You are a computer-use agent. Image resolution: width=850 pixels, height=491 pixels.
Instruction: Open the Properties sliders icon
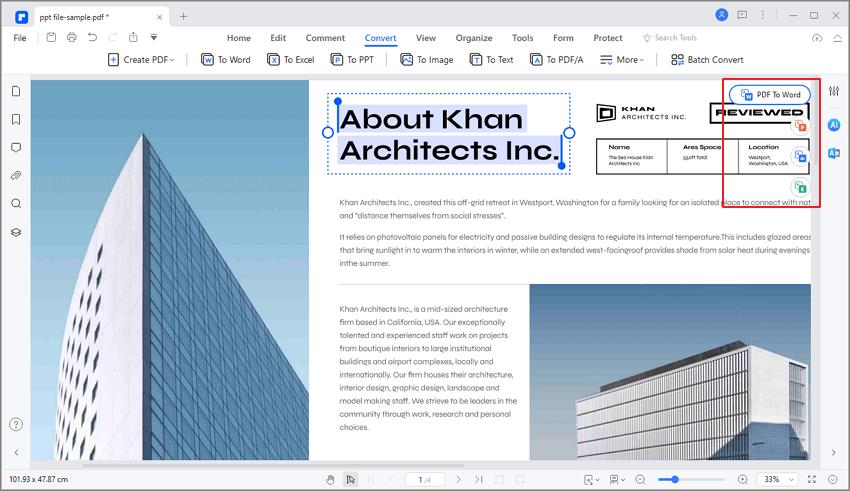(x=834, y=91)
